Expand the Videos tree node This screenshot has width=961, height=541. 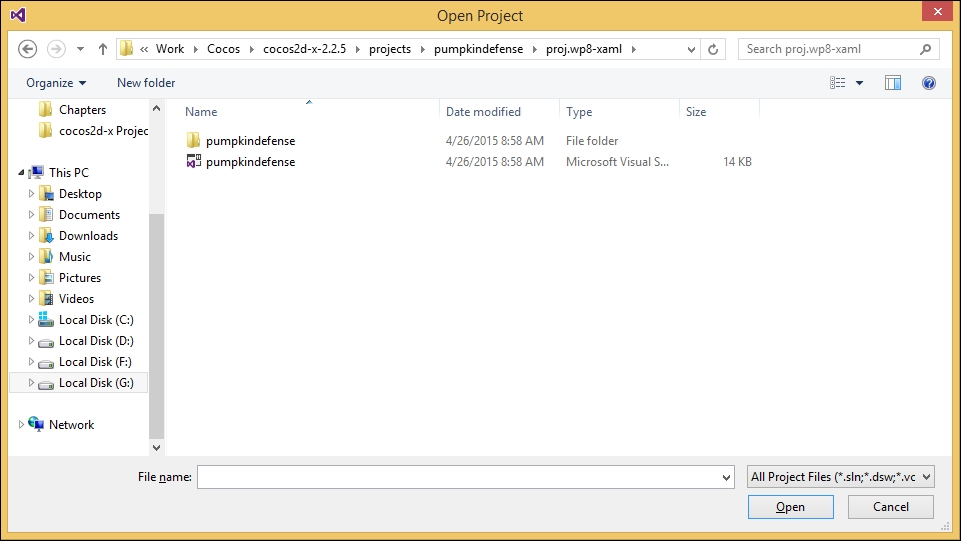pyautogui.click(x=31, y=298)
